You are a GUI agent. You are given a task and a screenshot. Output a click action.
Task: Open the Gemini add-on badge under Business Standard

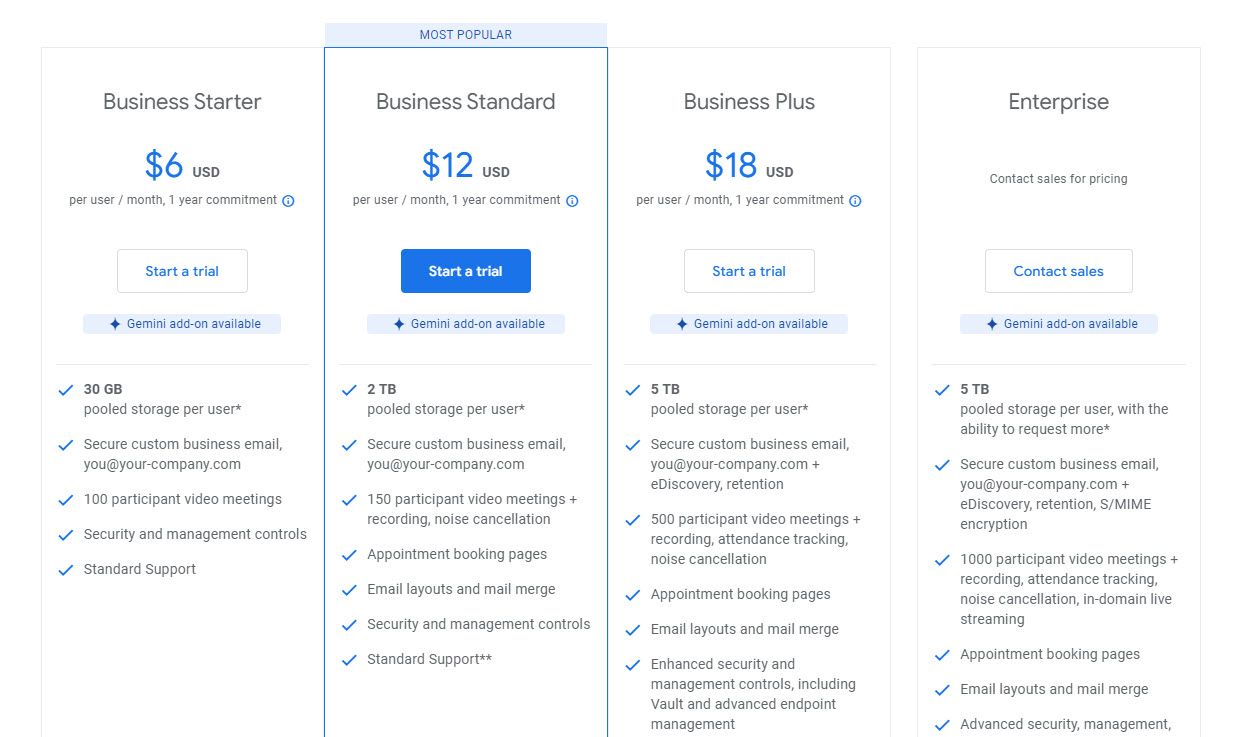coord(465,323)
